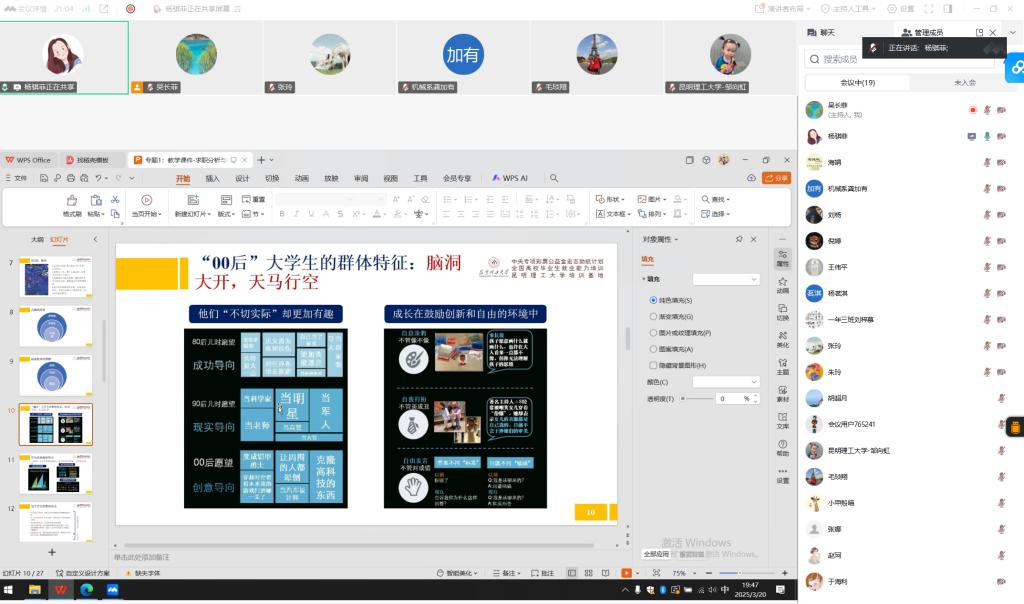Open the Properties (属性) sidebar icon

(x=782, y=258)
